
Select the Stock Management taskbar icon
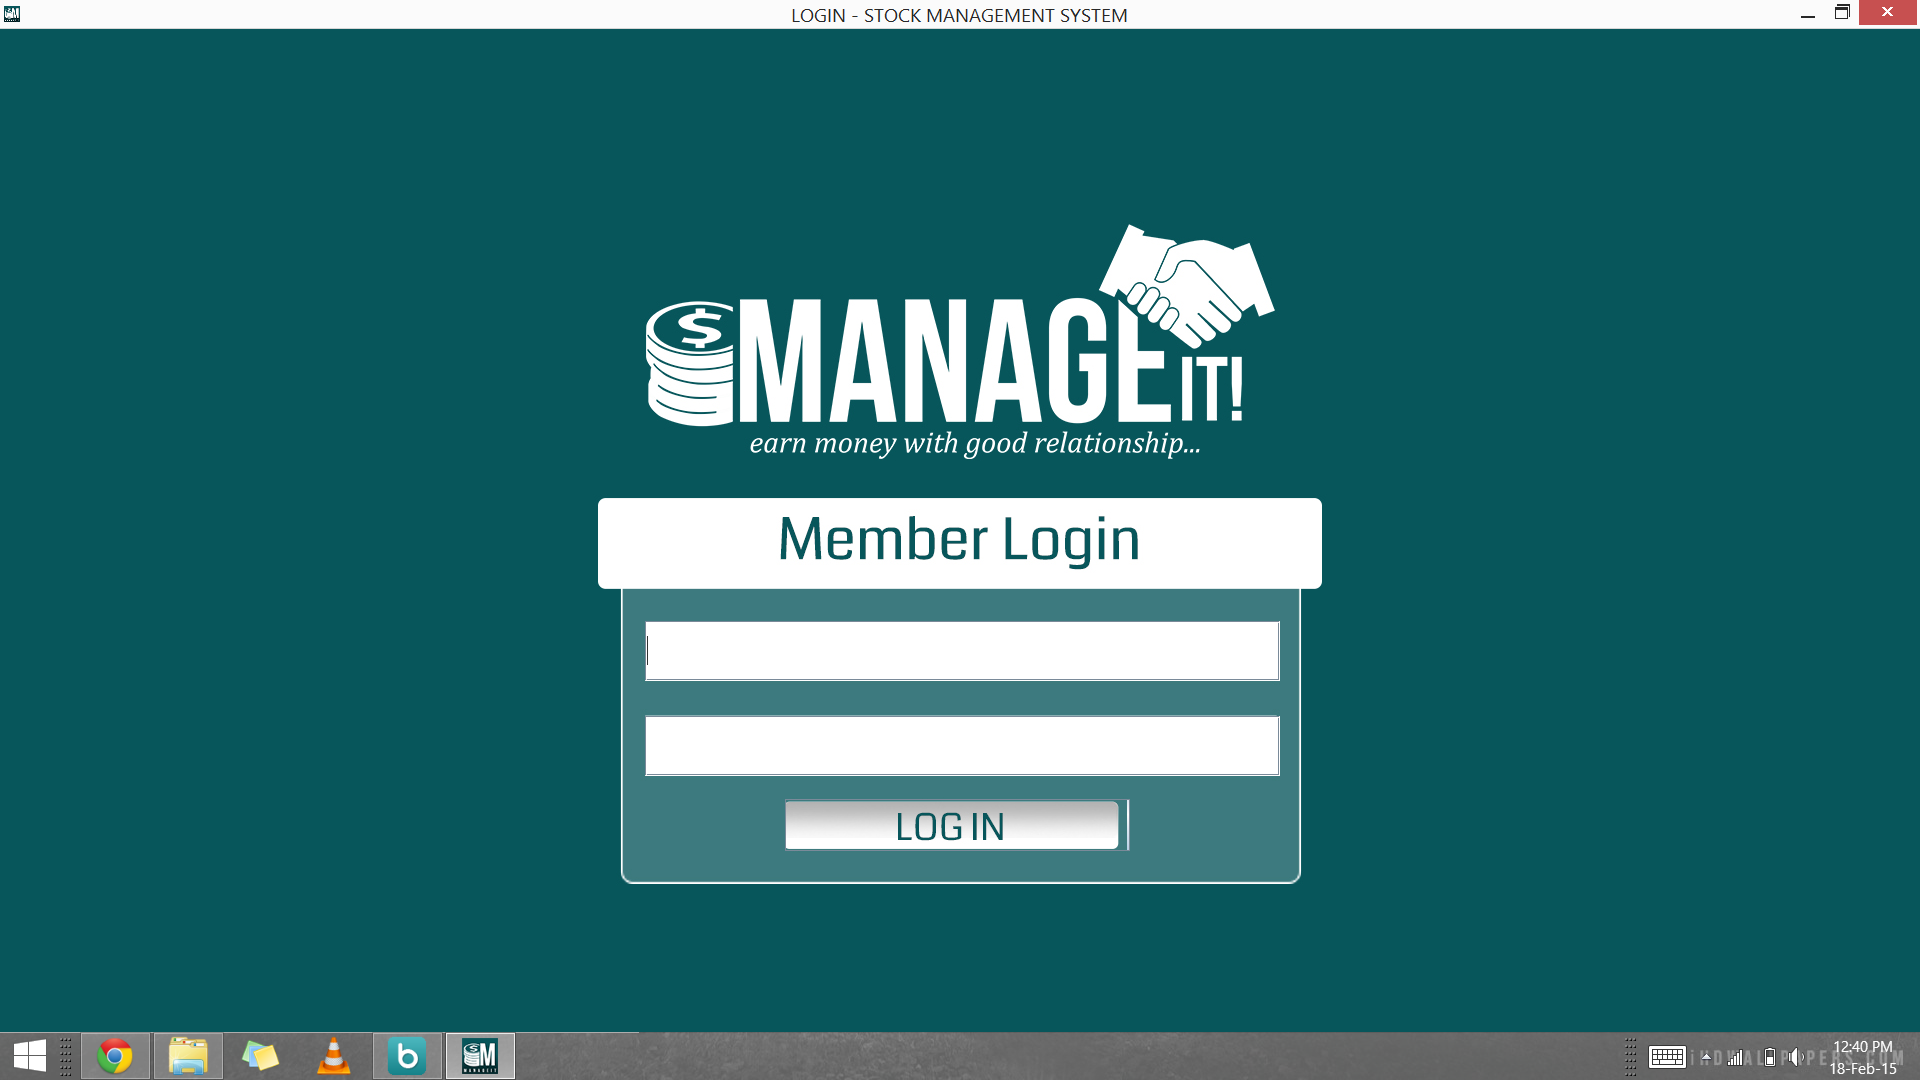tap(480, 1056)
